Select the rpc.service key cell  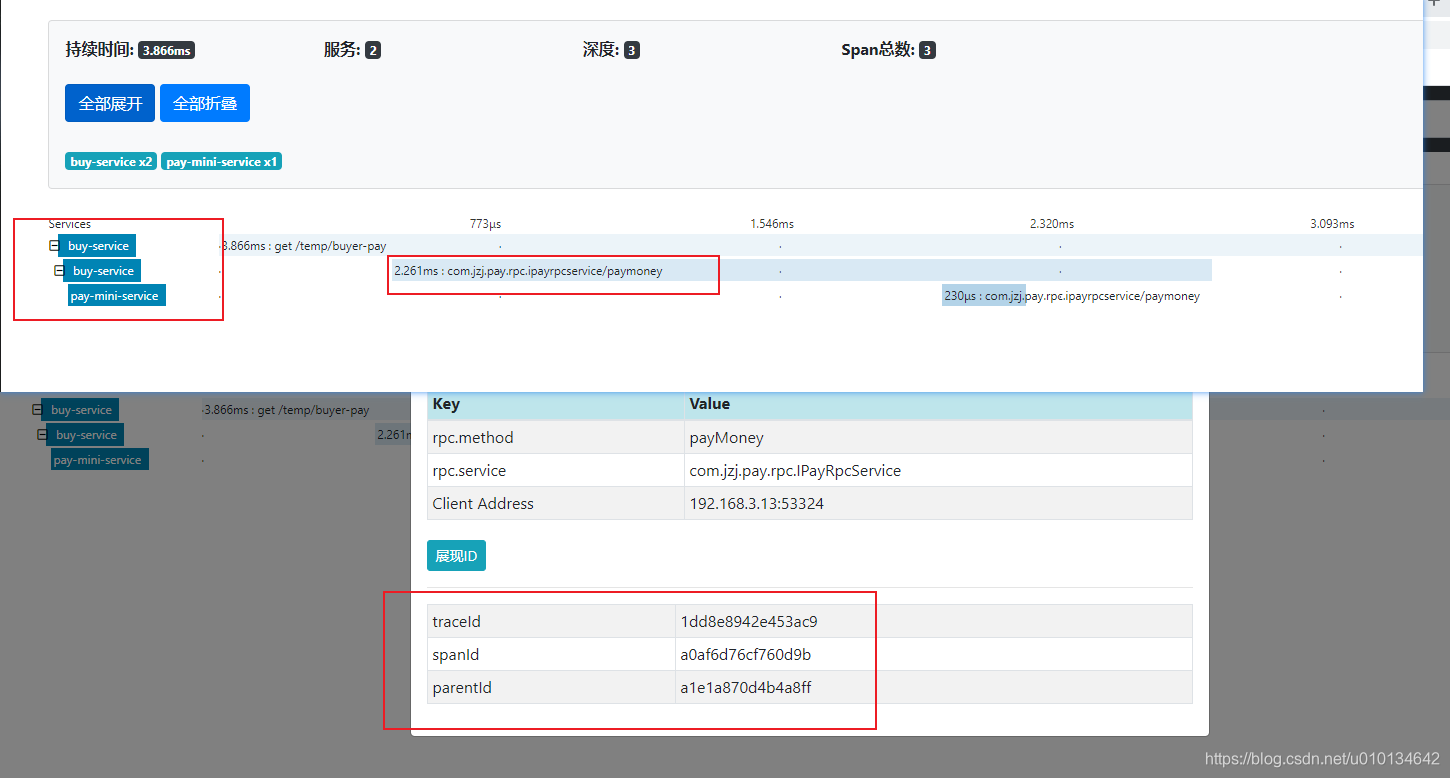[556, 470]
